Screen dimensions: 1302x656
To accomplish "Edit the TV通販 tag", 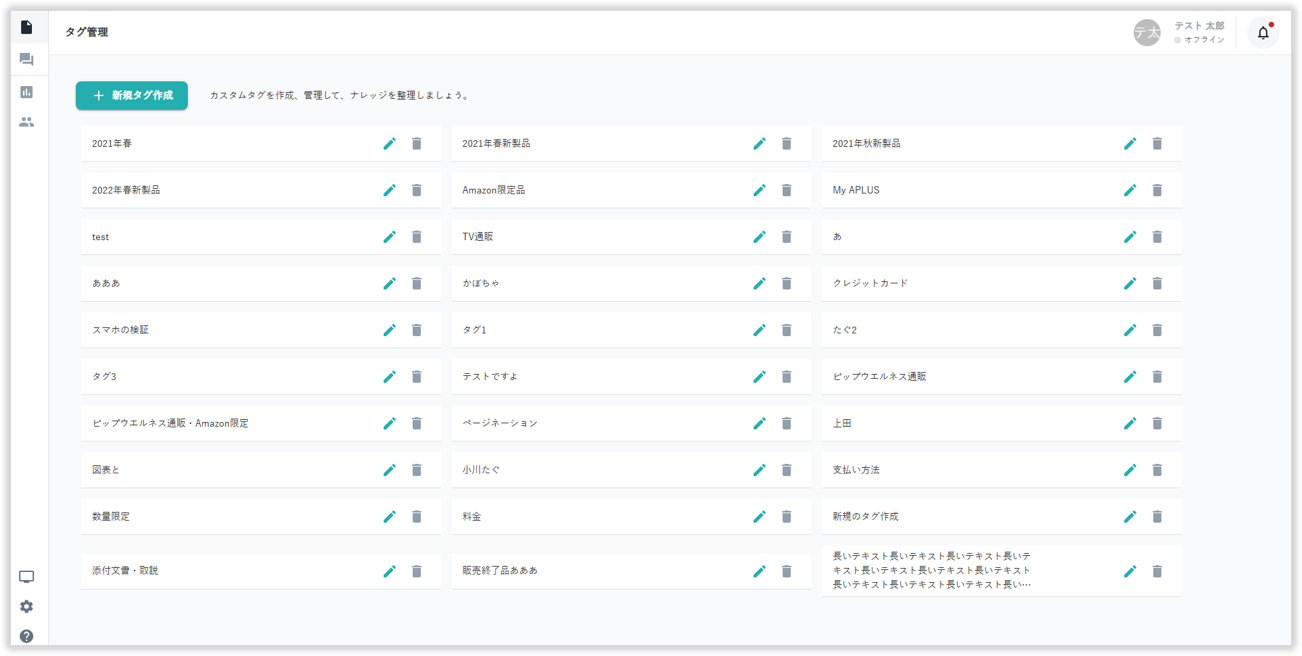I will point(760,237).
